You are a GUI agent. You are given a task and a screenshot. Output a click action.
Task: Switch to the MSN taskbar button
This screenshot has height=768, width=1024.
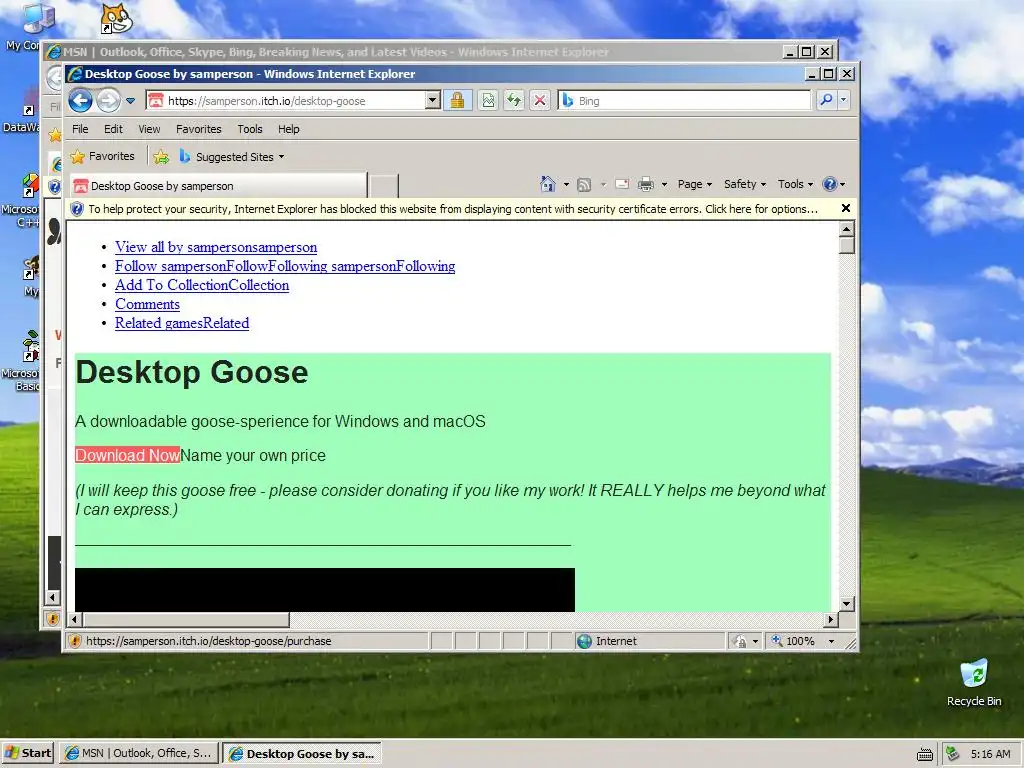tap(138, 753)
